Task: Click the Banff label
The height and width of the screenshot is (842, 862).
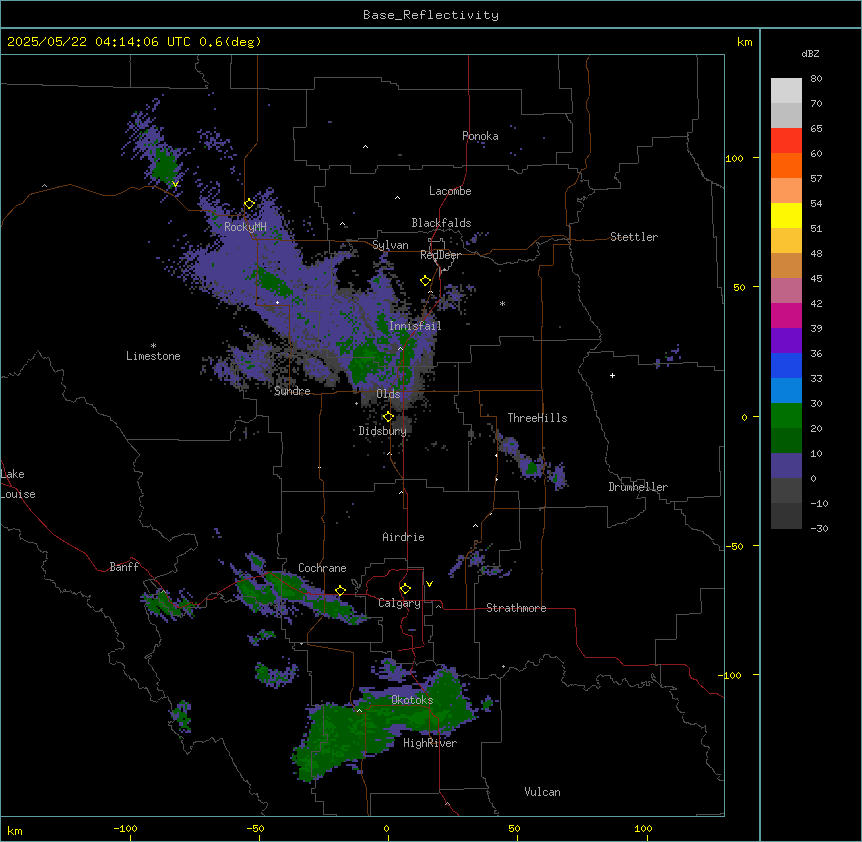Action: (124, 567)
